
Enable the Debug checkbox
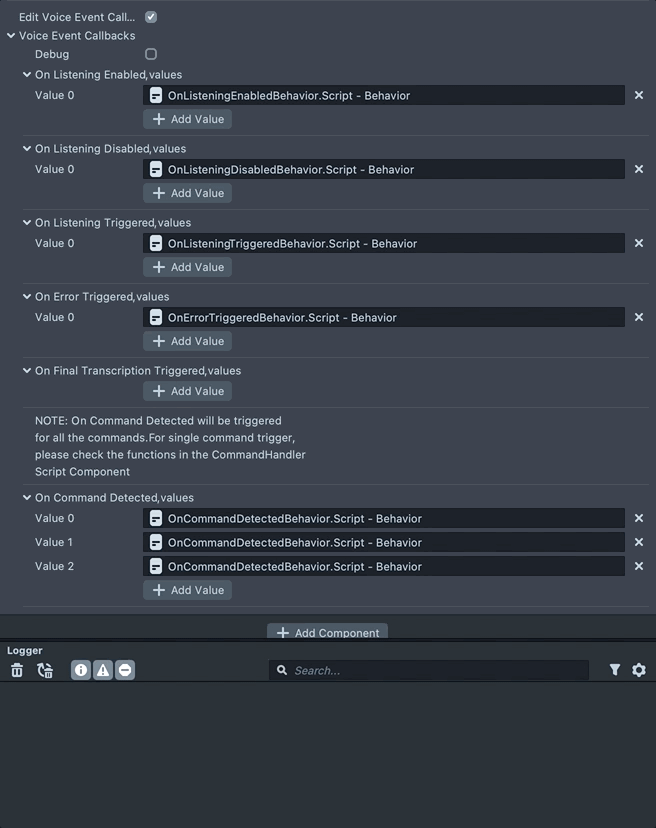coord(151,54)
